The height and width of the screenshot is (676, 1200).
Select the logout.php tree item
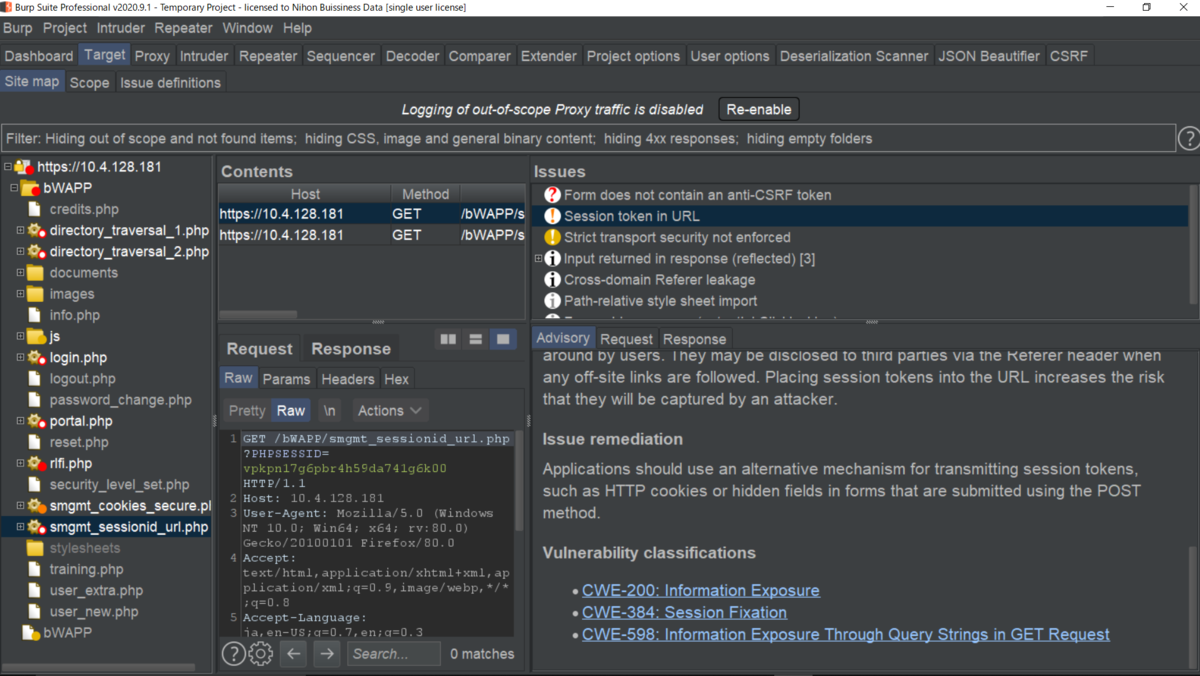click(x=83, y=379)
